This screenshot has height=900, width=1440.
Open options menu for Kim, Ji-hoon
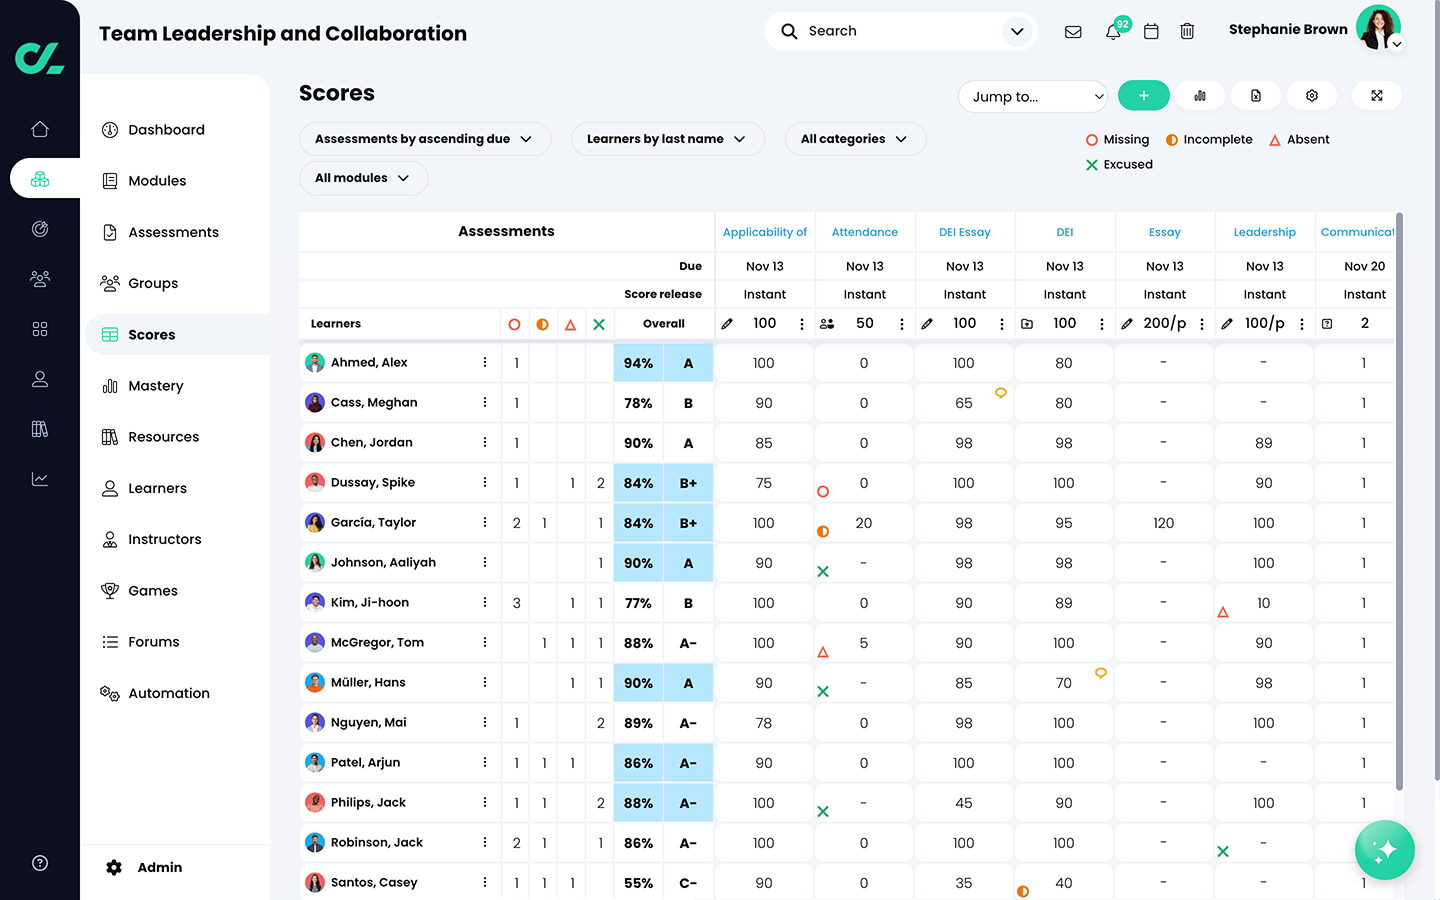click(485, 602)
